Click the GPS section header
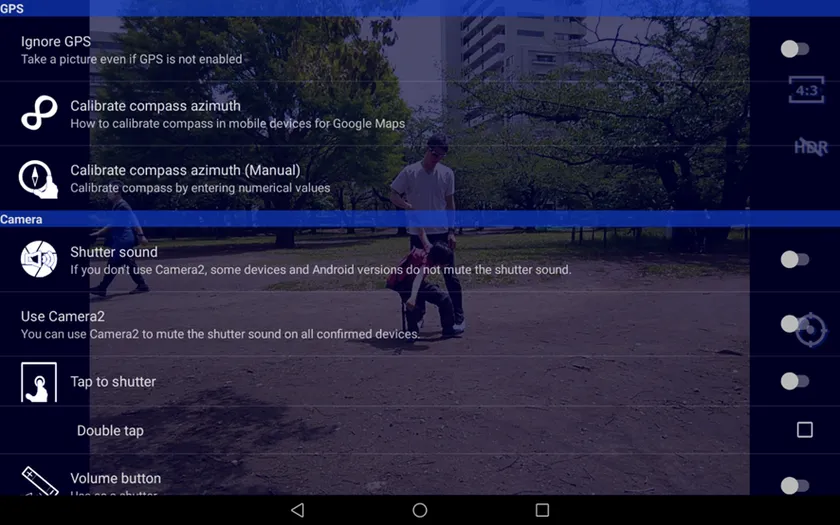 [x=420, y=9]
